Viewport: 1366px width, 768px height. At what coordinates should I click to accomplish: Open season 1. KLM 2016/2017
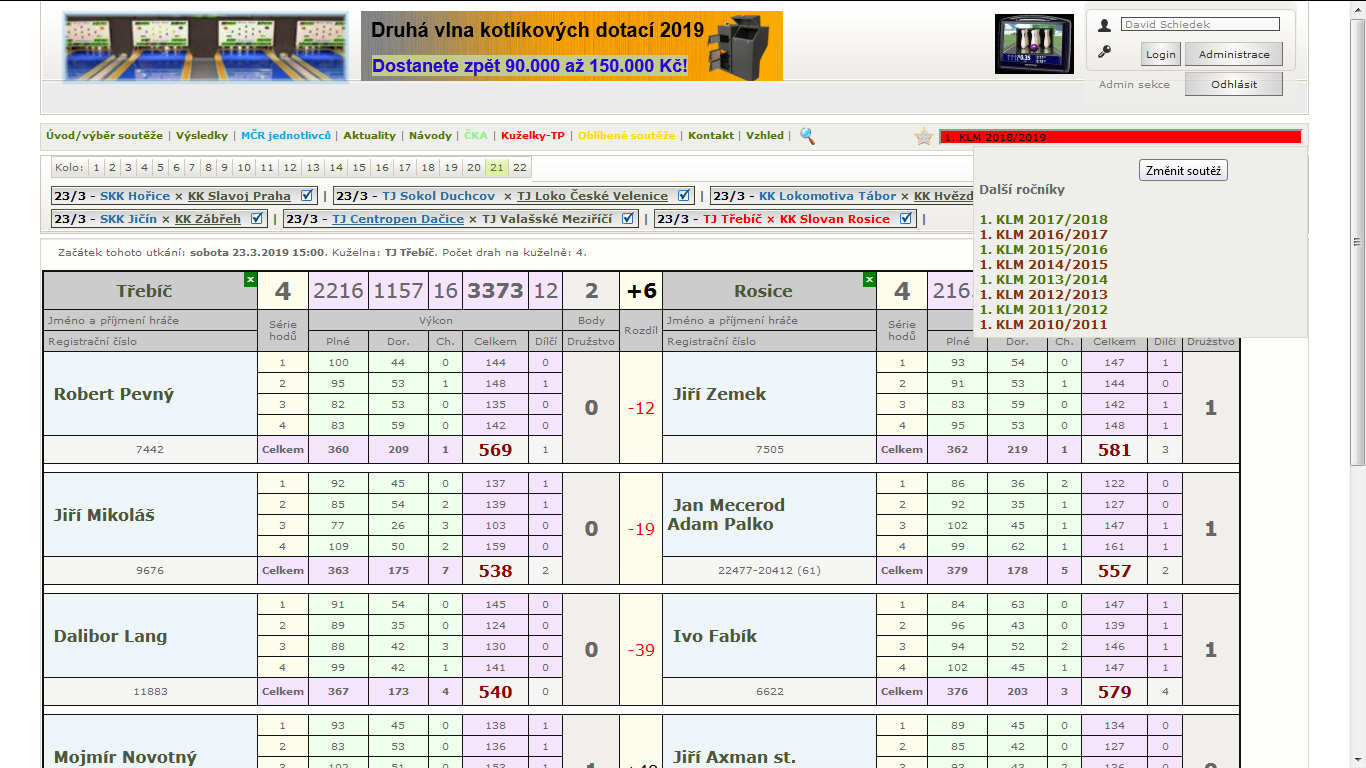1044,235
